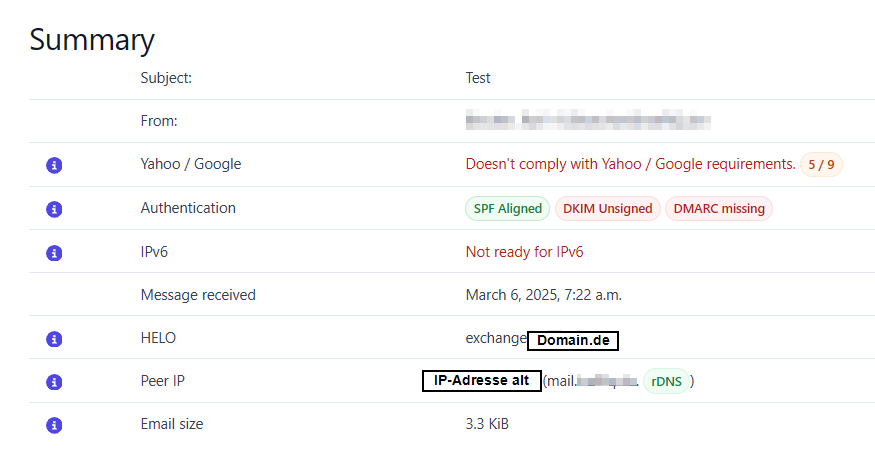Click the message received date

[544, 295]
